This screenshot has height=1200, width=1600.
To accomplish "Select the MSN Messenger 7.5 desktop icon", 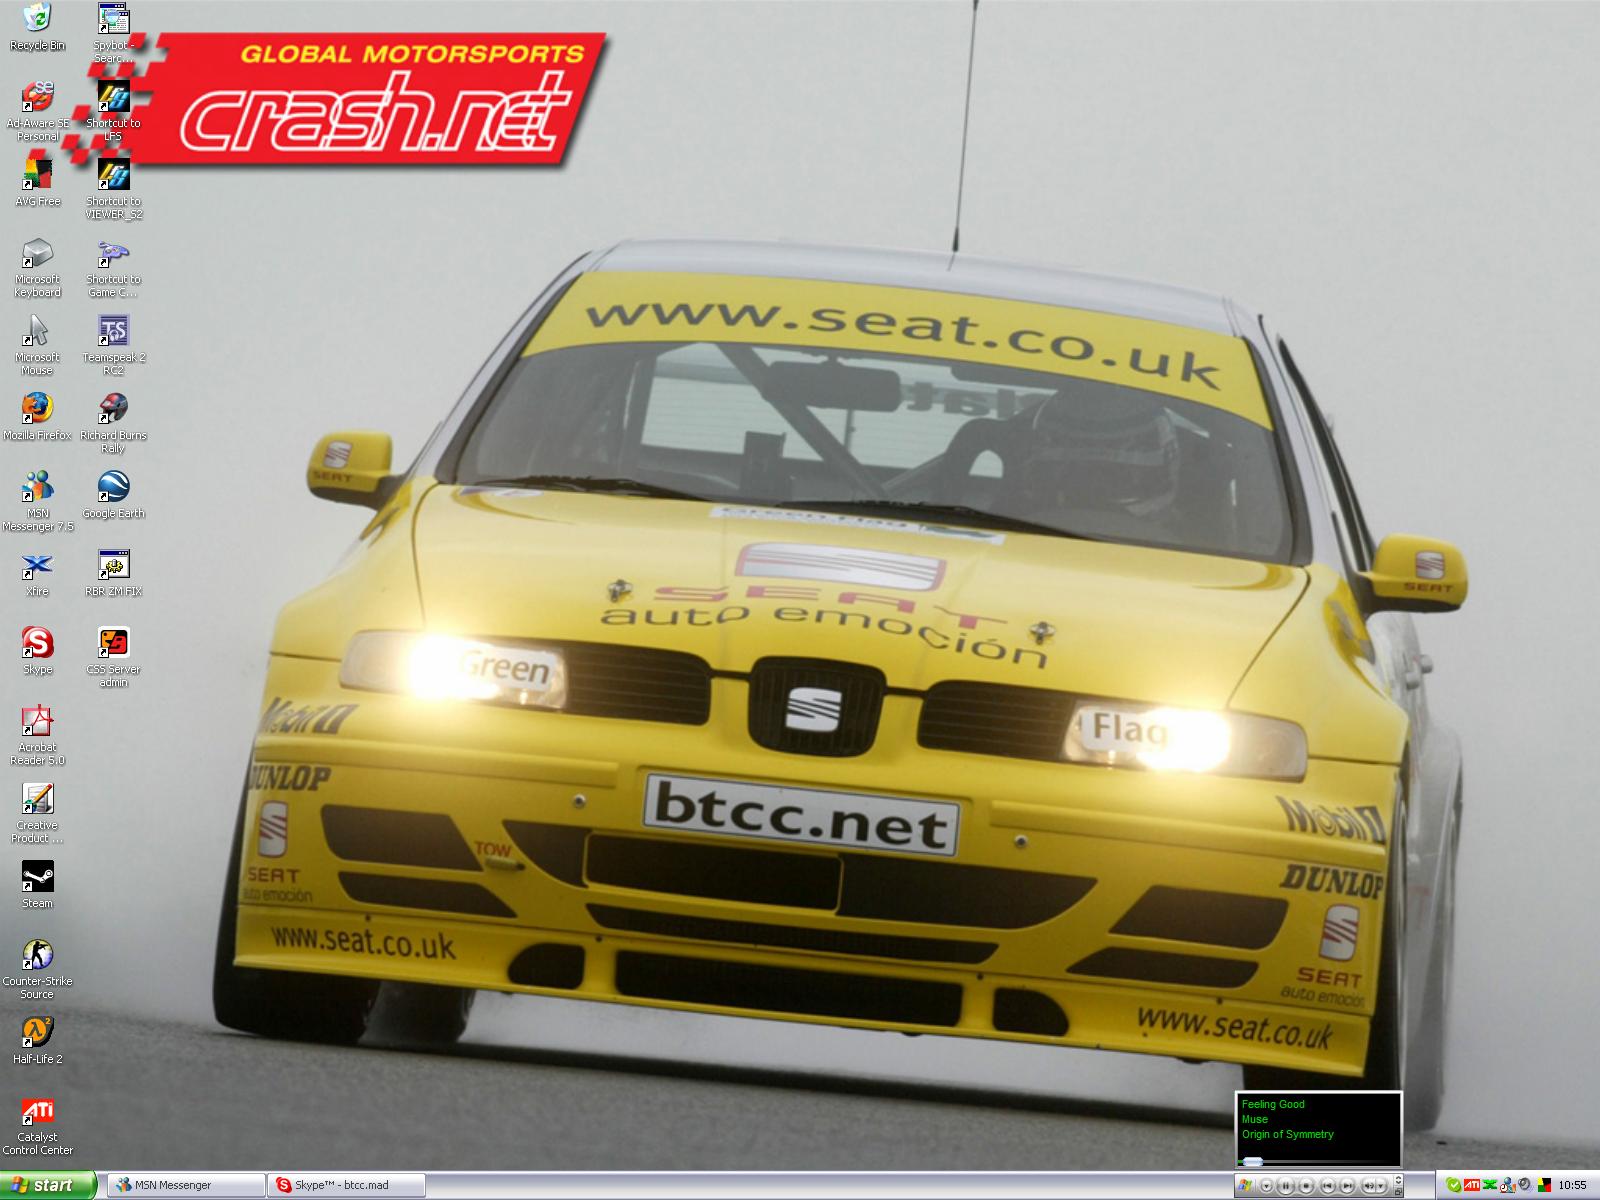I will pos(37,501).
